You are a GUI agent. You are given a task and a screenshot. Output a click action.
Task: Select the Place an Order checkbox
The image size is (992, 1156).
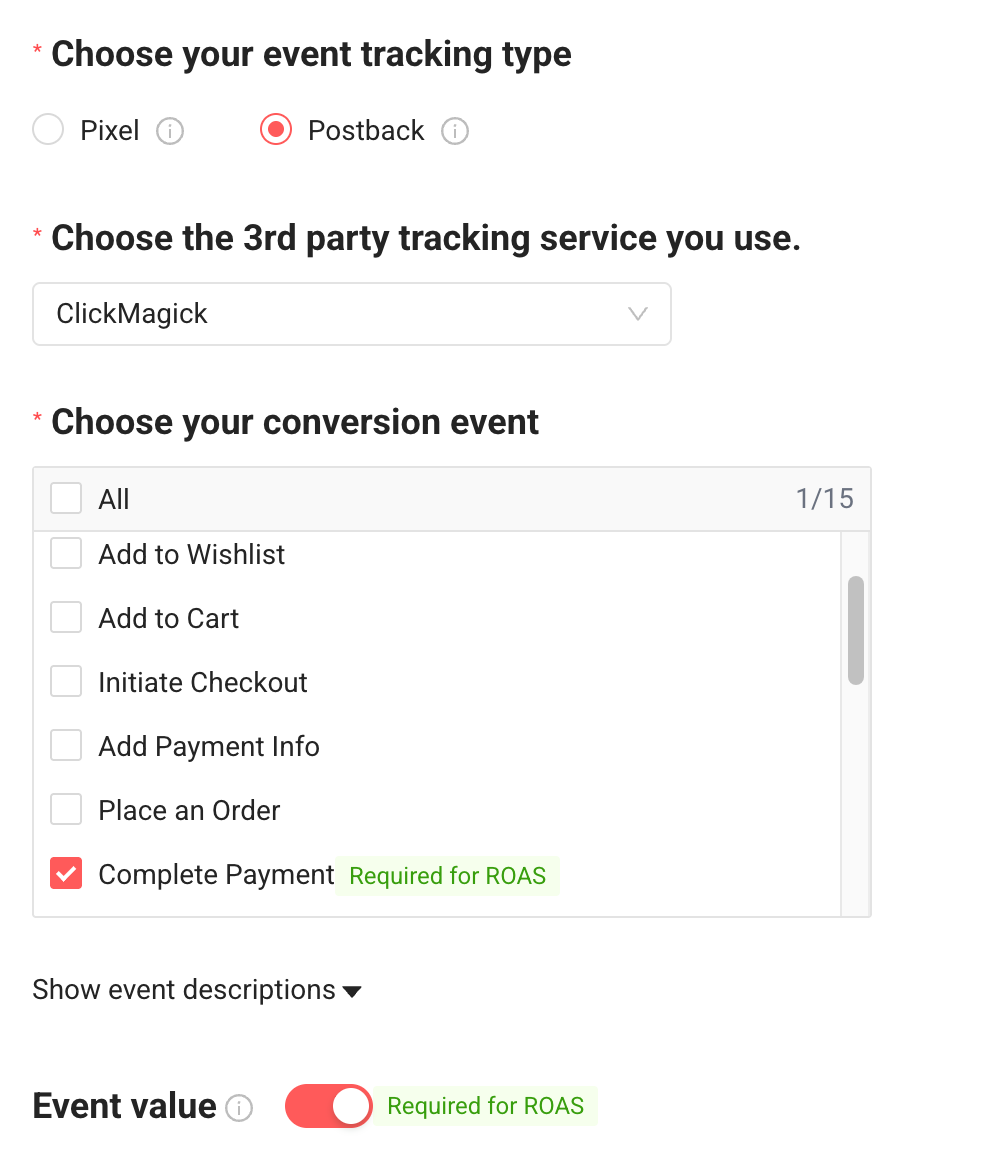coord(66,809)
